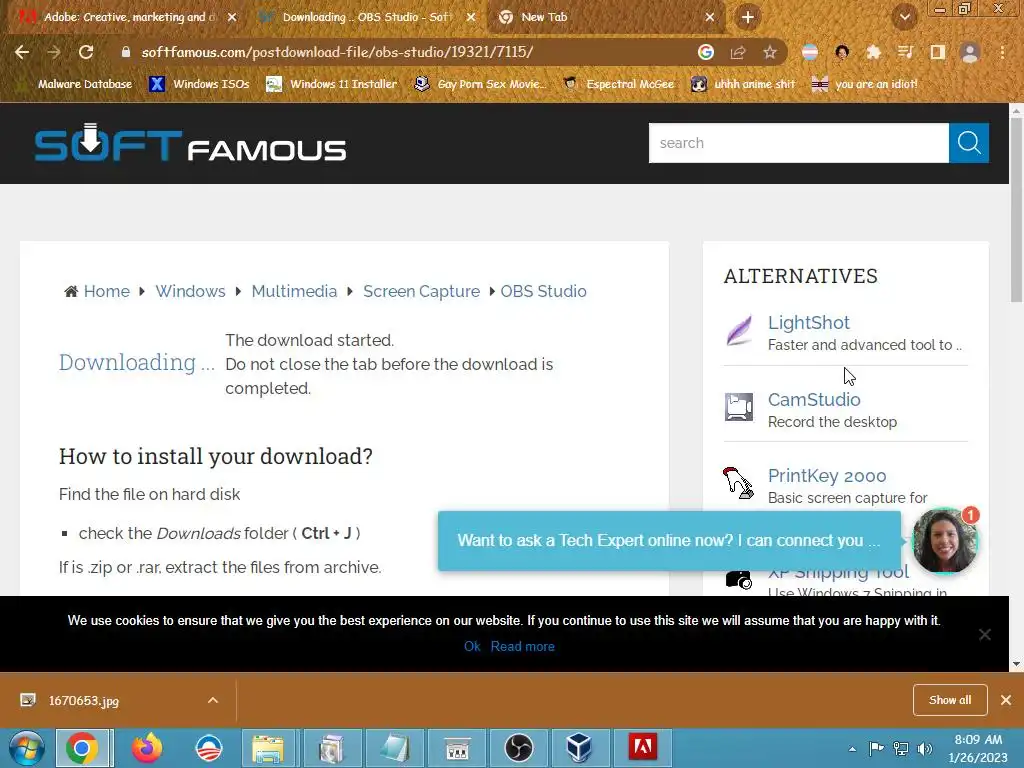Click the Screen Capture breadcrumb link
This screenshot has height=768, width=1024.
pyautogui.click(x=421, y=291)
